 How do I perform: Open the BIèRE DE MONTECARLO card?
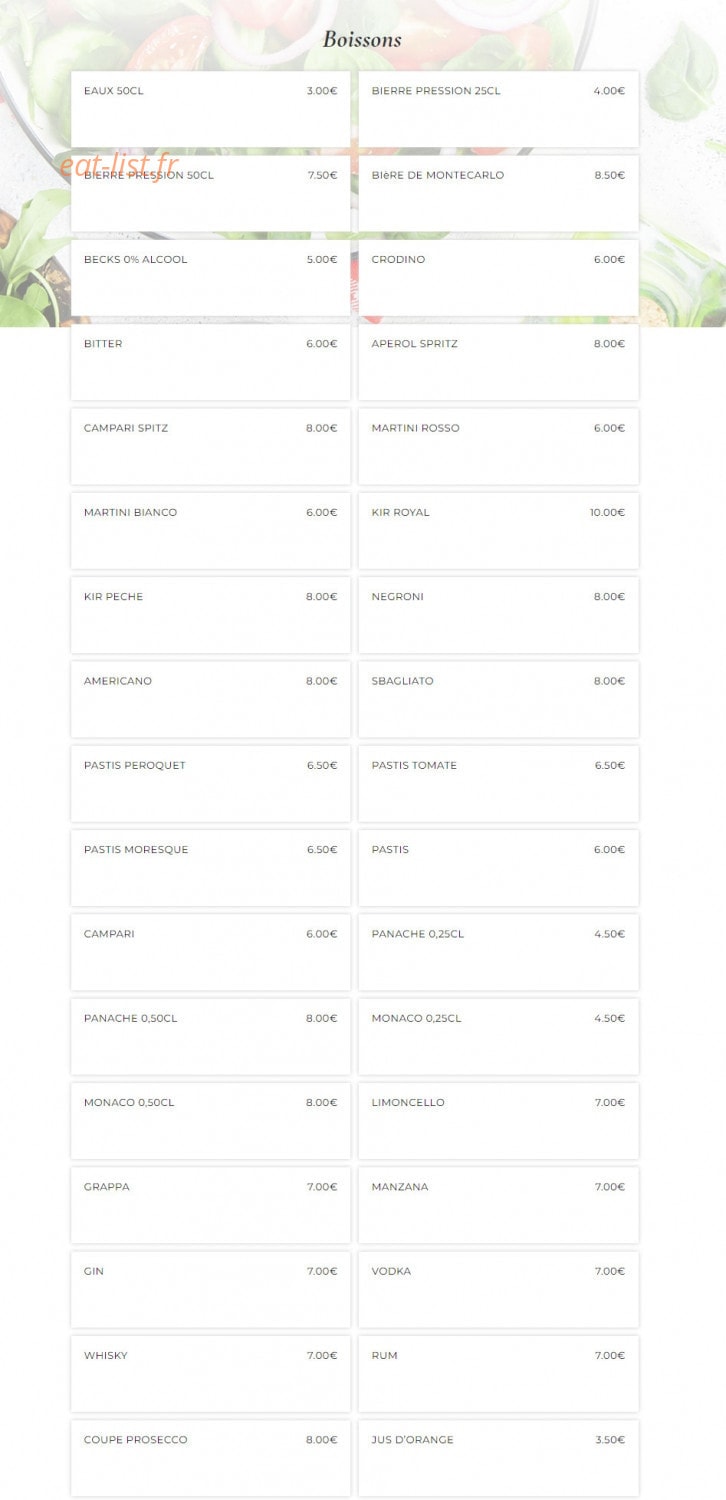pos(498,193)
